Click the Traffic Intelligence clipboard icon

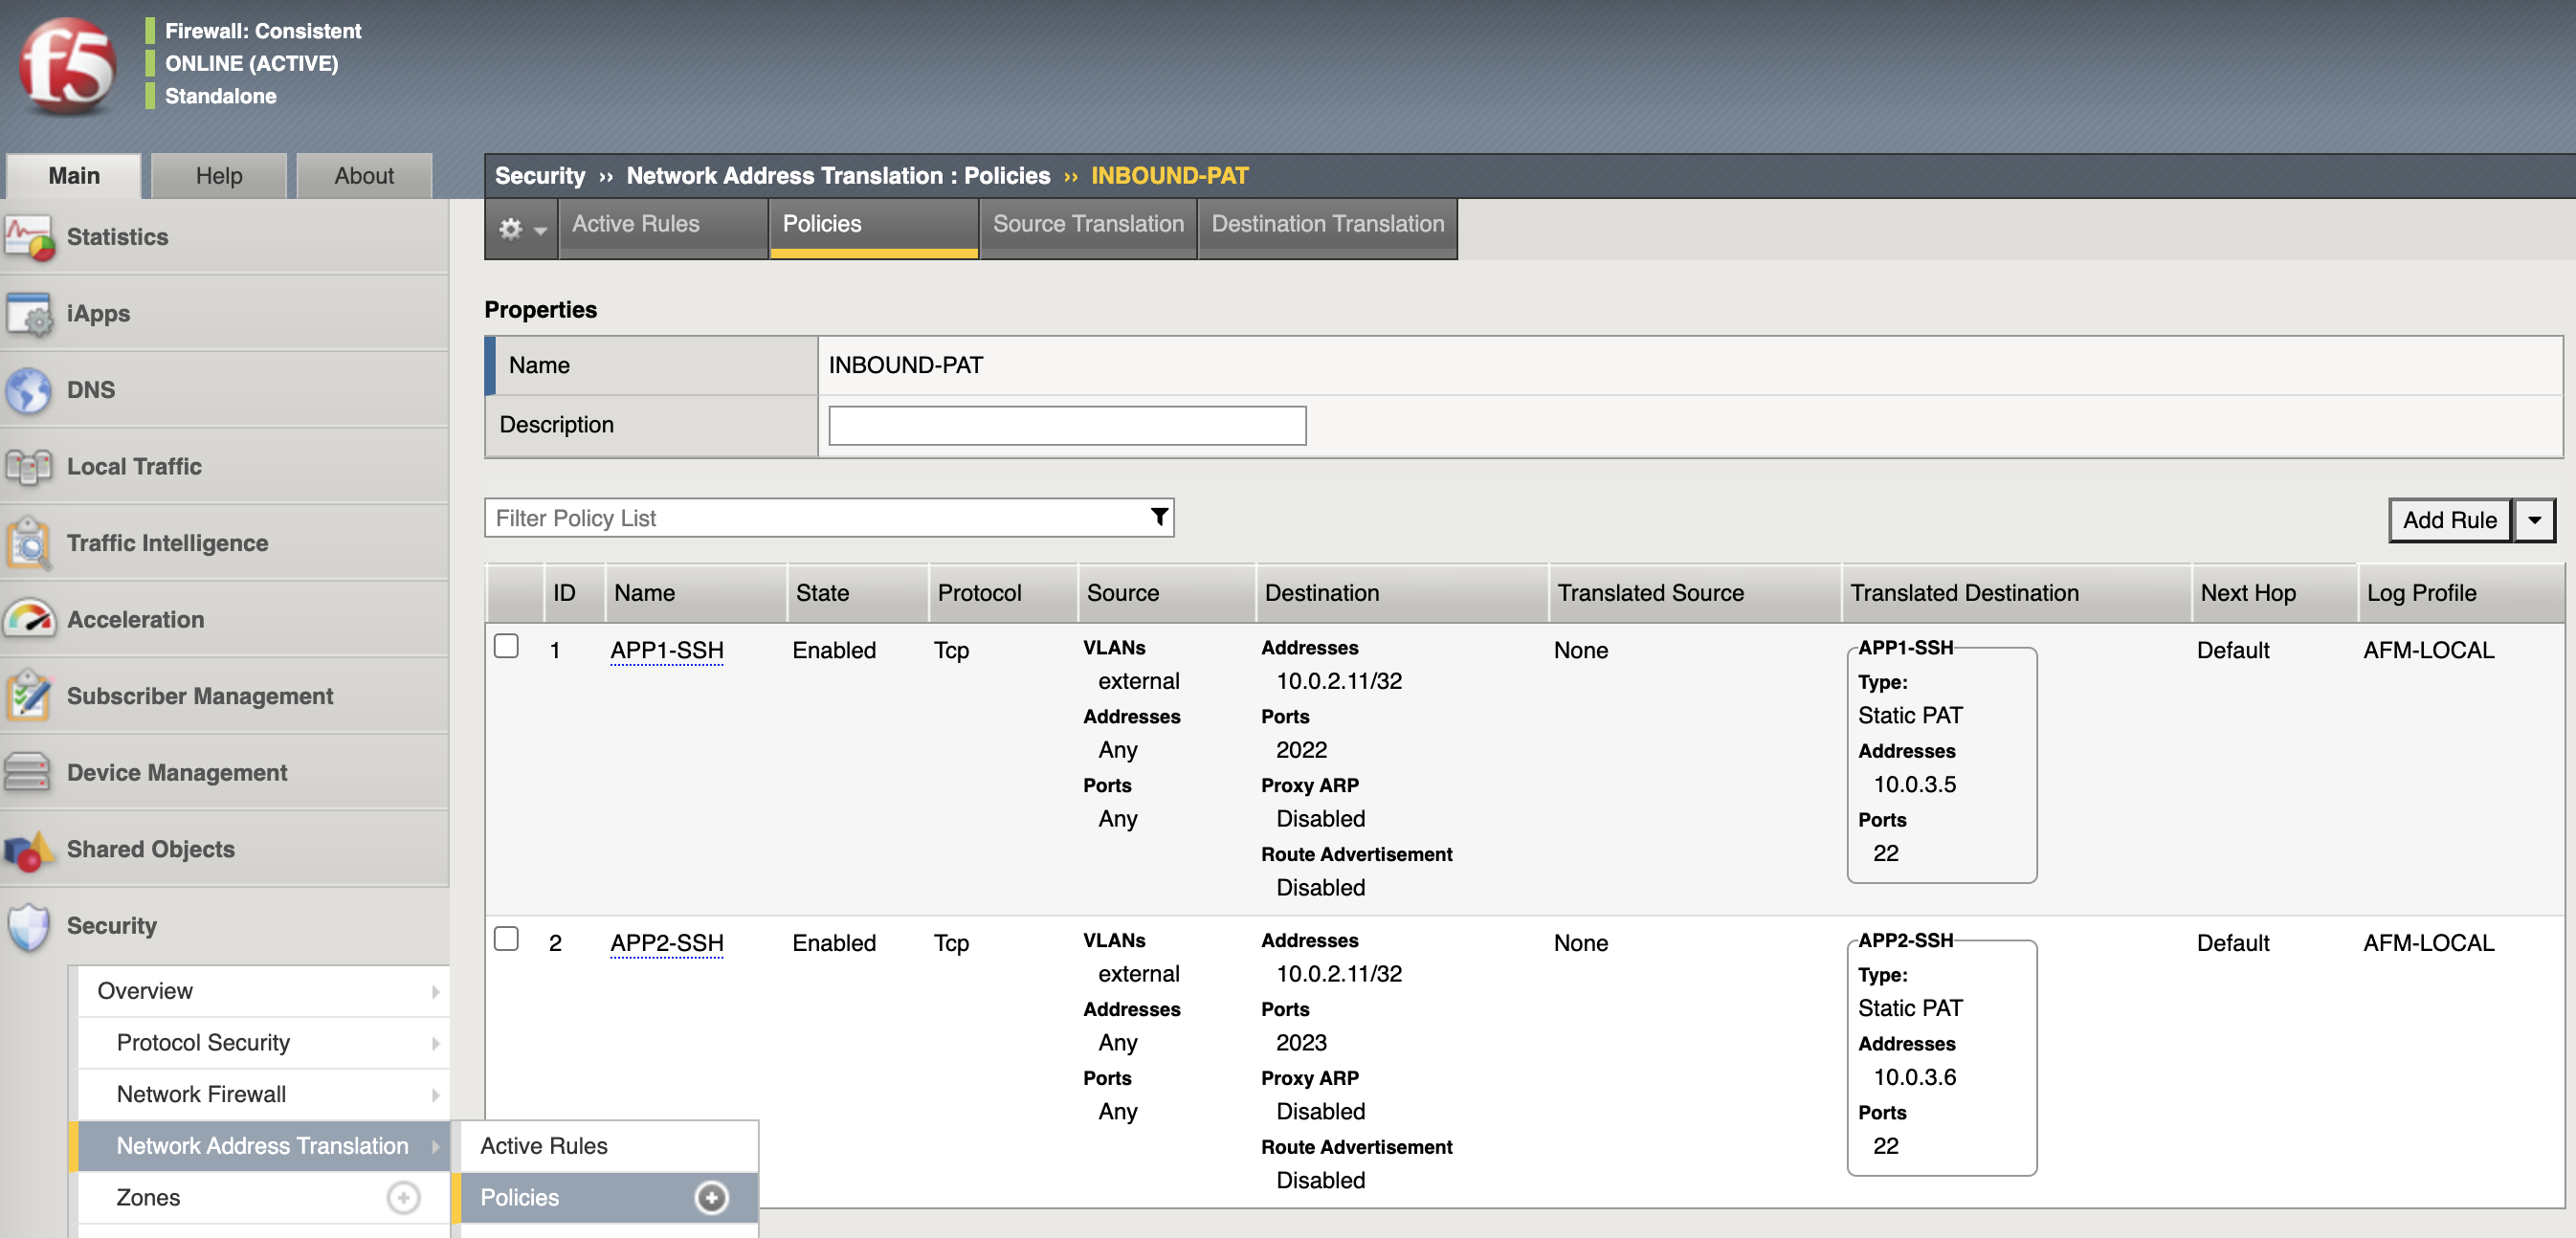29,543
